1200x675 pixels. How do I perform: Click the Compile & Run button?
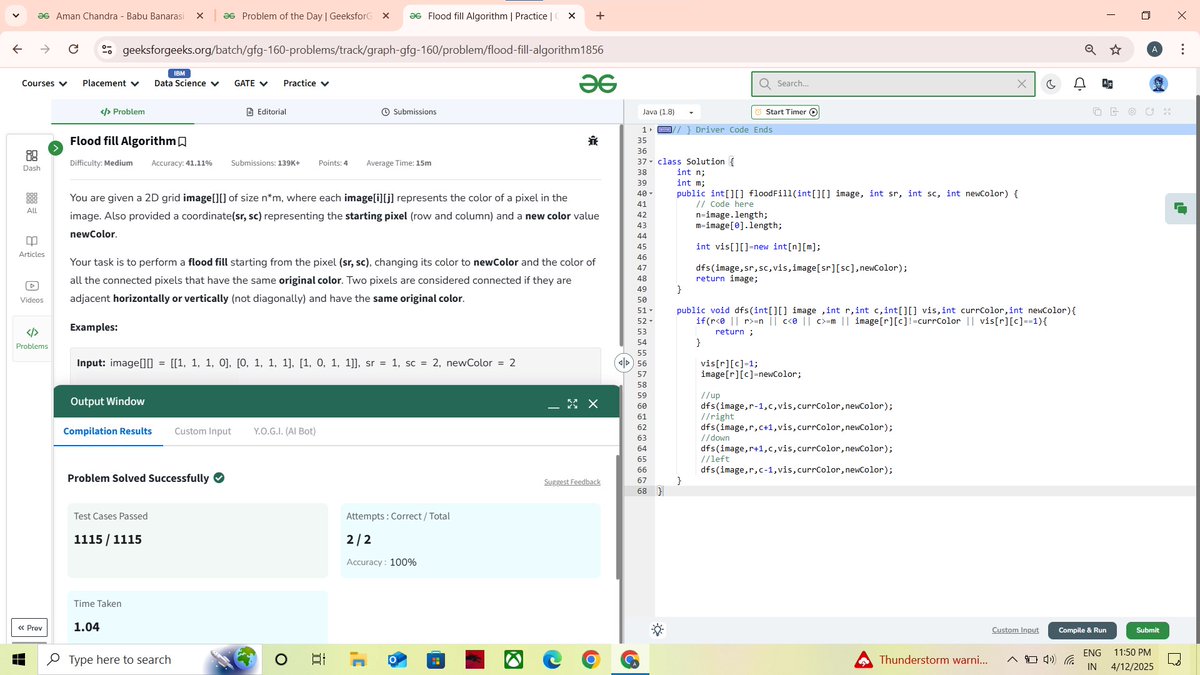(1082, 630)
